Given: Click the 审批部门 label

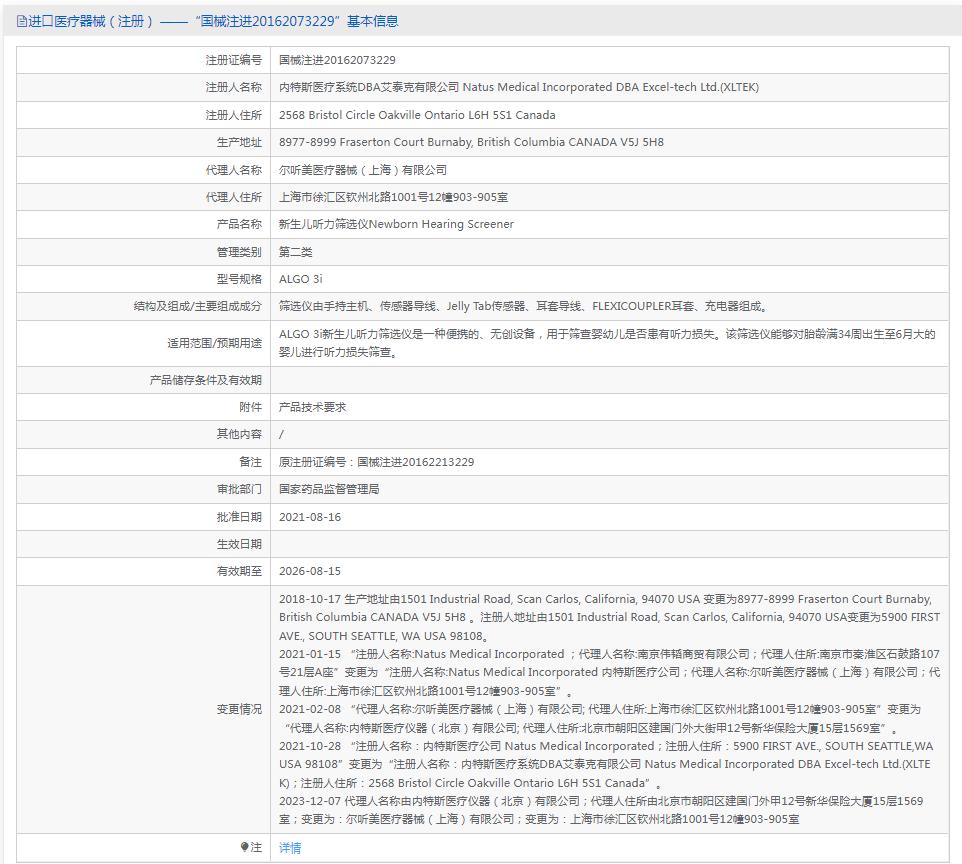Looking at the screenshot, I should click(239, 489).
